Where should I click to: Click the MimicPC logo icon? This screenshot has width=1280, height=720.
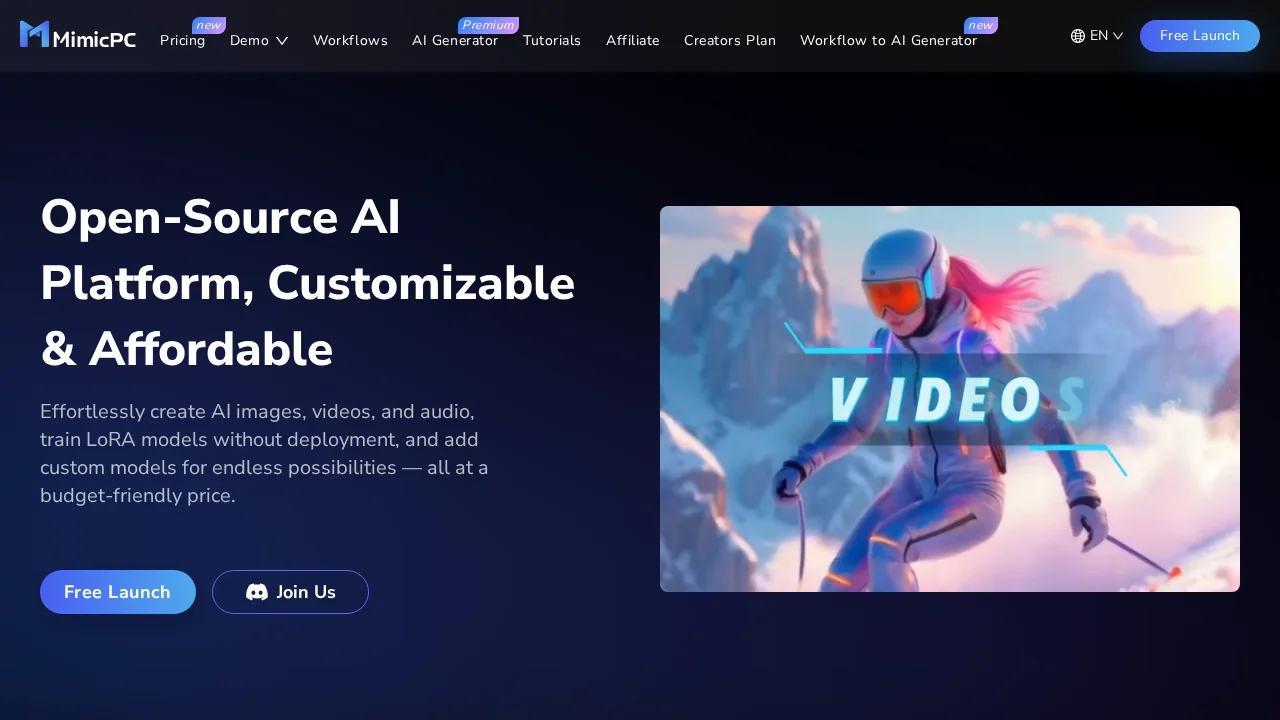pos(35,35)
